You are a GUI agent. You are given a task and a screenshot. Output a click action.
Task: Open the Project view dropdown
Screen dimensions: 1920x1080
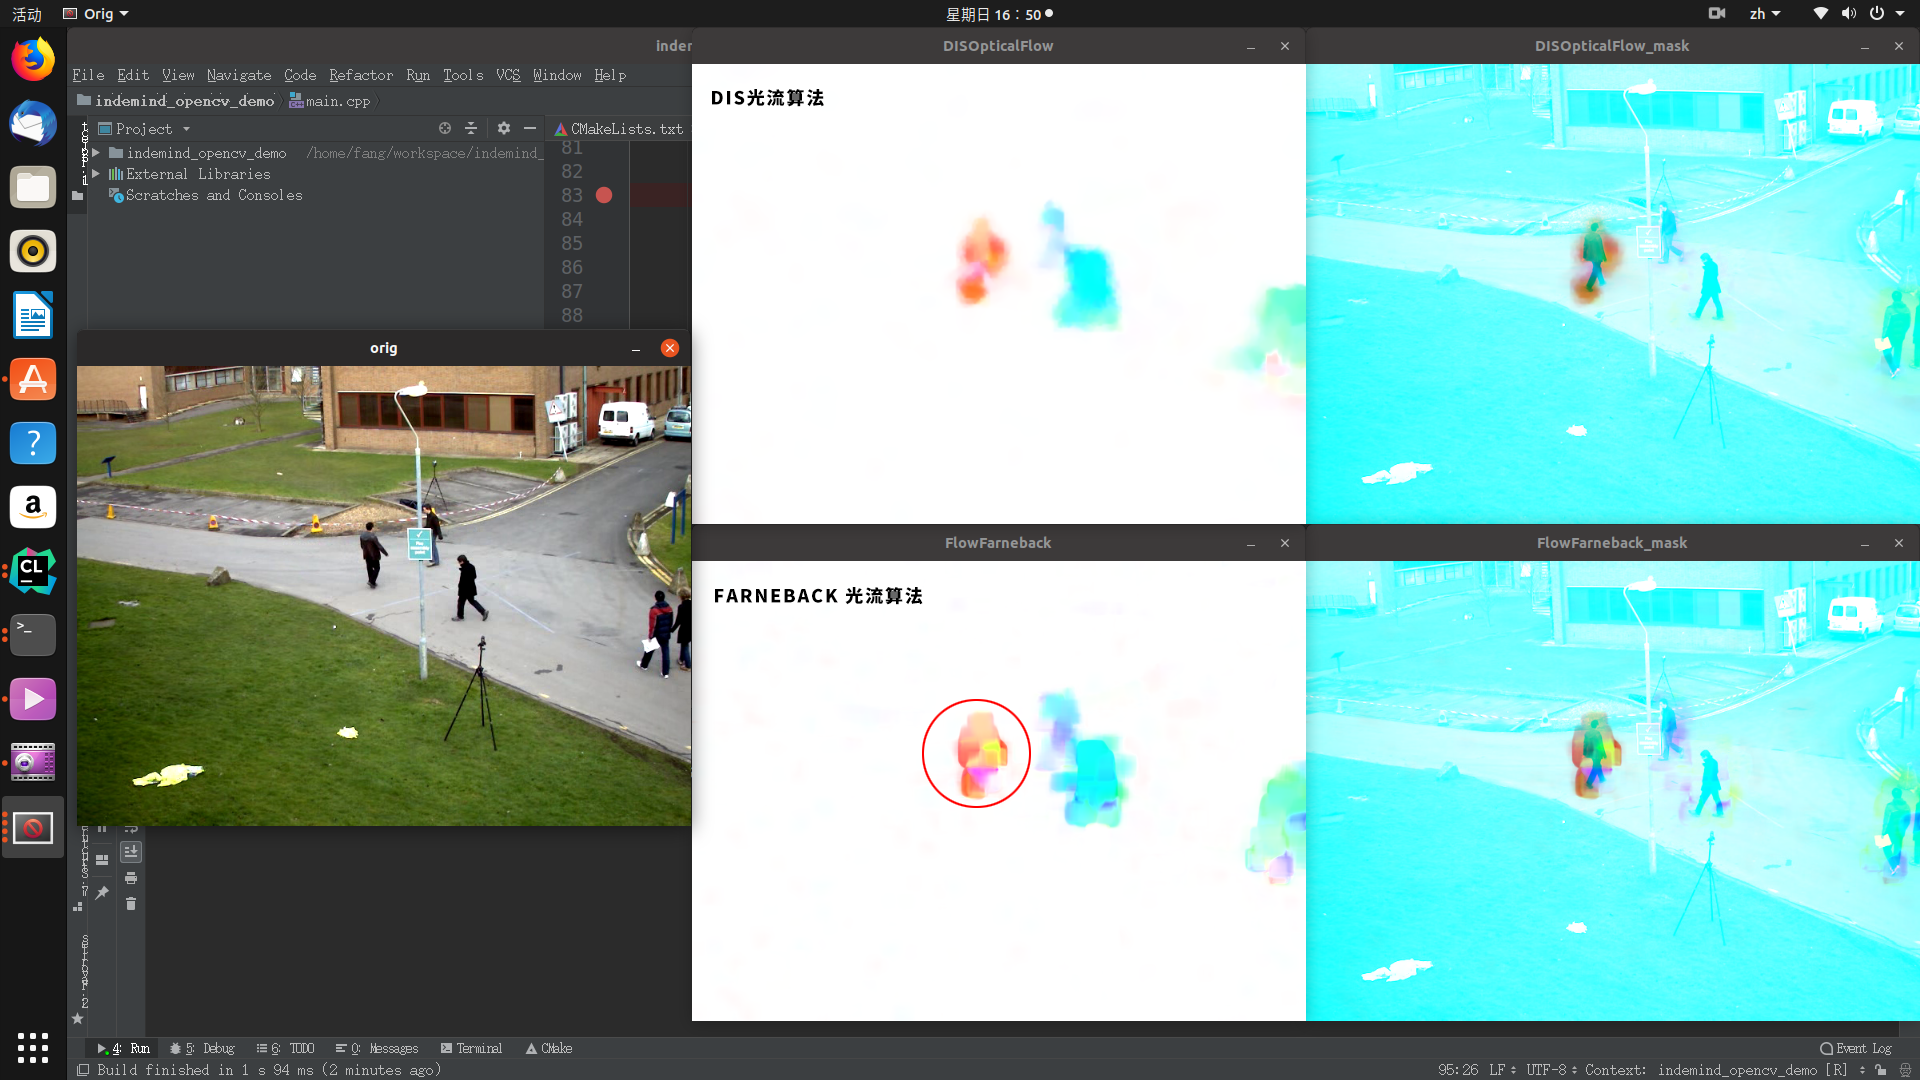(186, 128)
